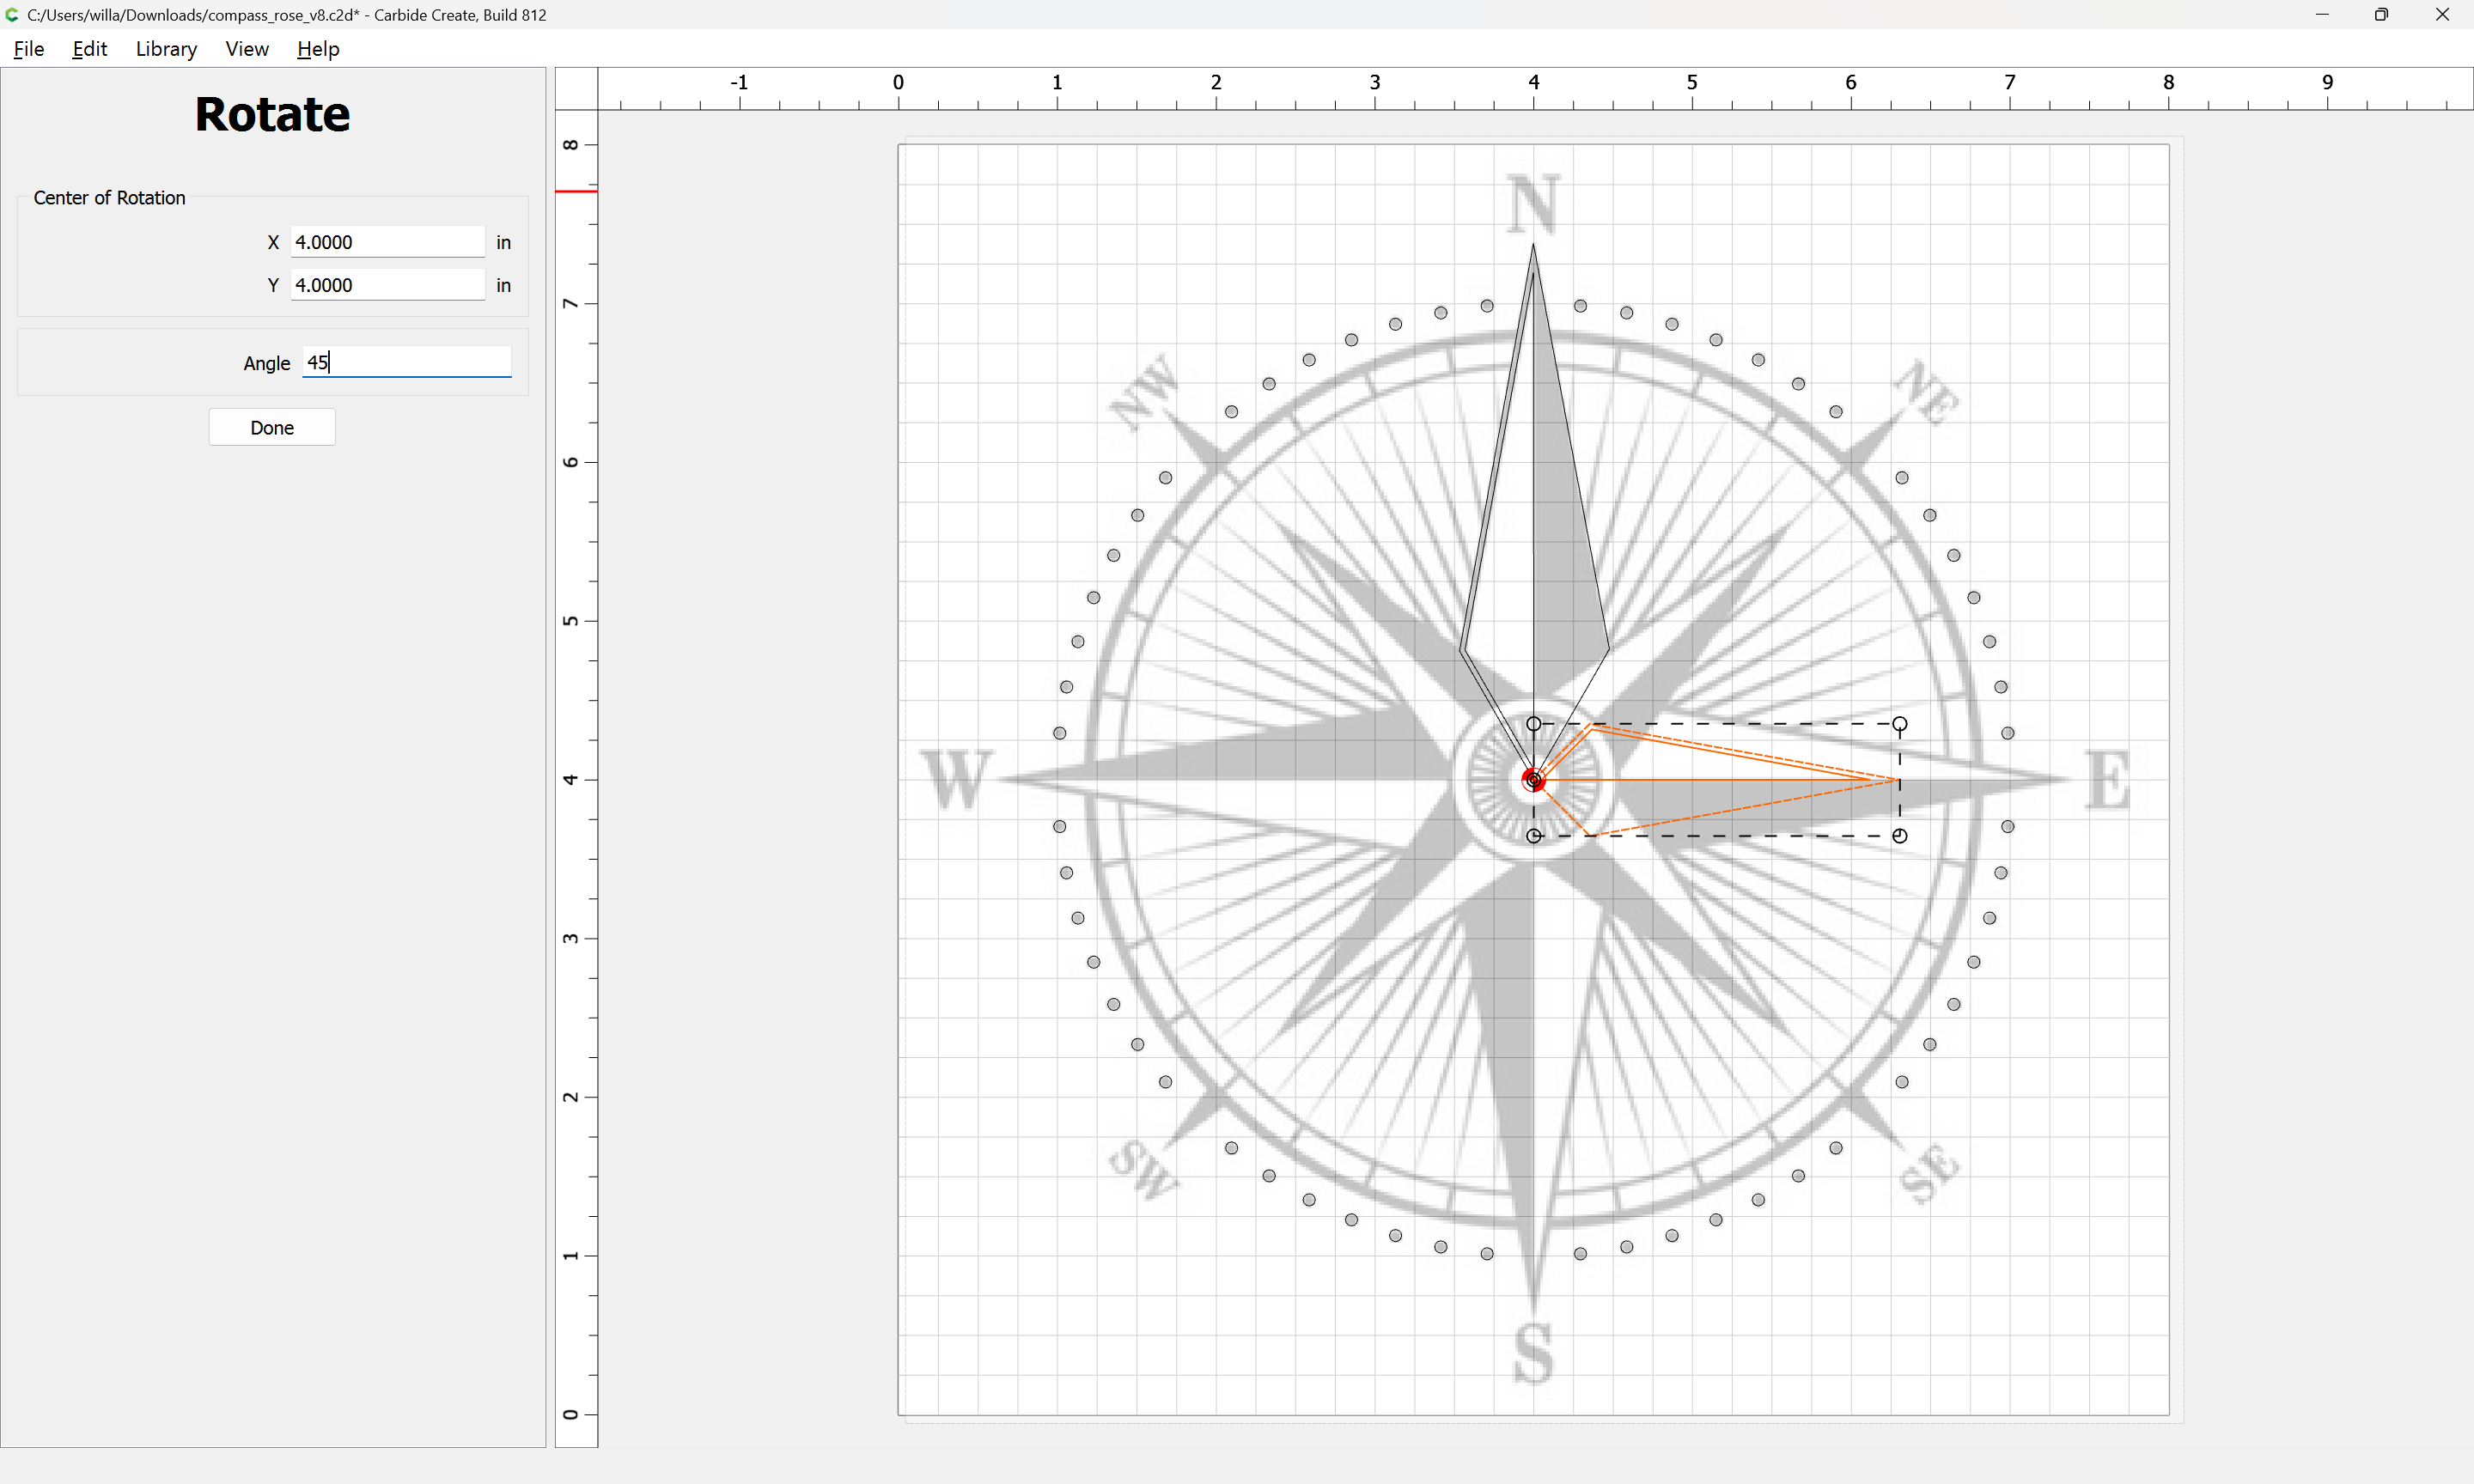Image resolution: width=2474 pixels, height=1484 pixels.
Task: Restore down the application window
Action: (2381, 15)
